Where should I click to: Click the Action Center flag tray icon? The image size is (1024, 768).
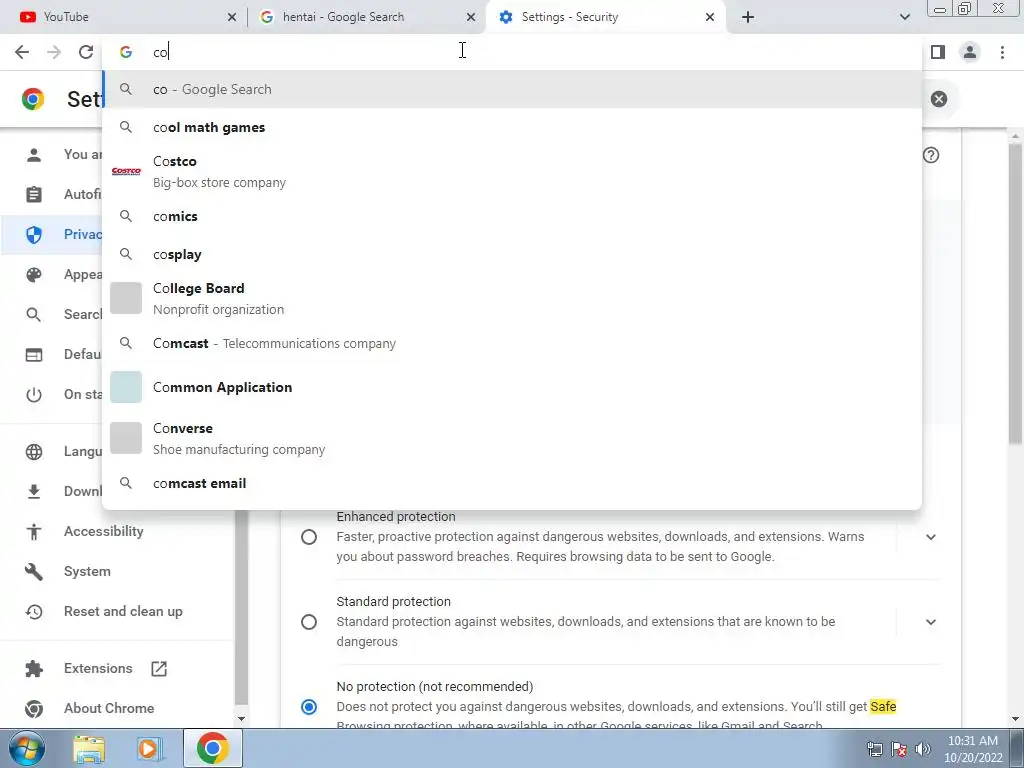tap(899, 749)
